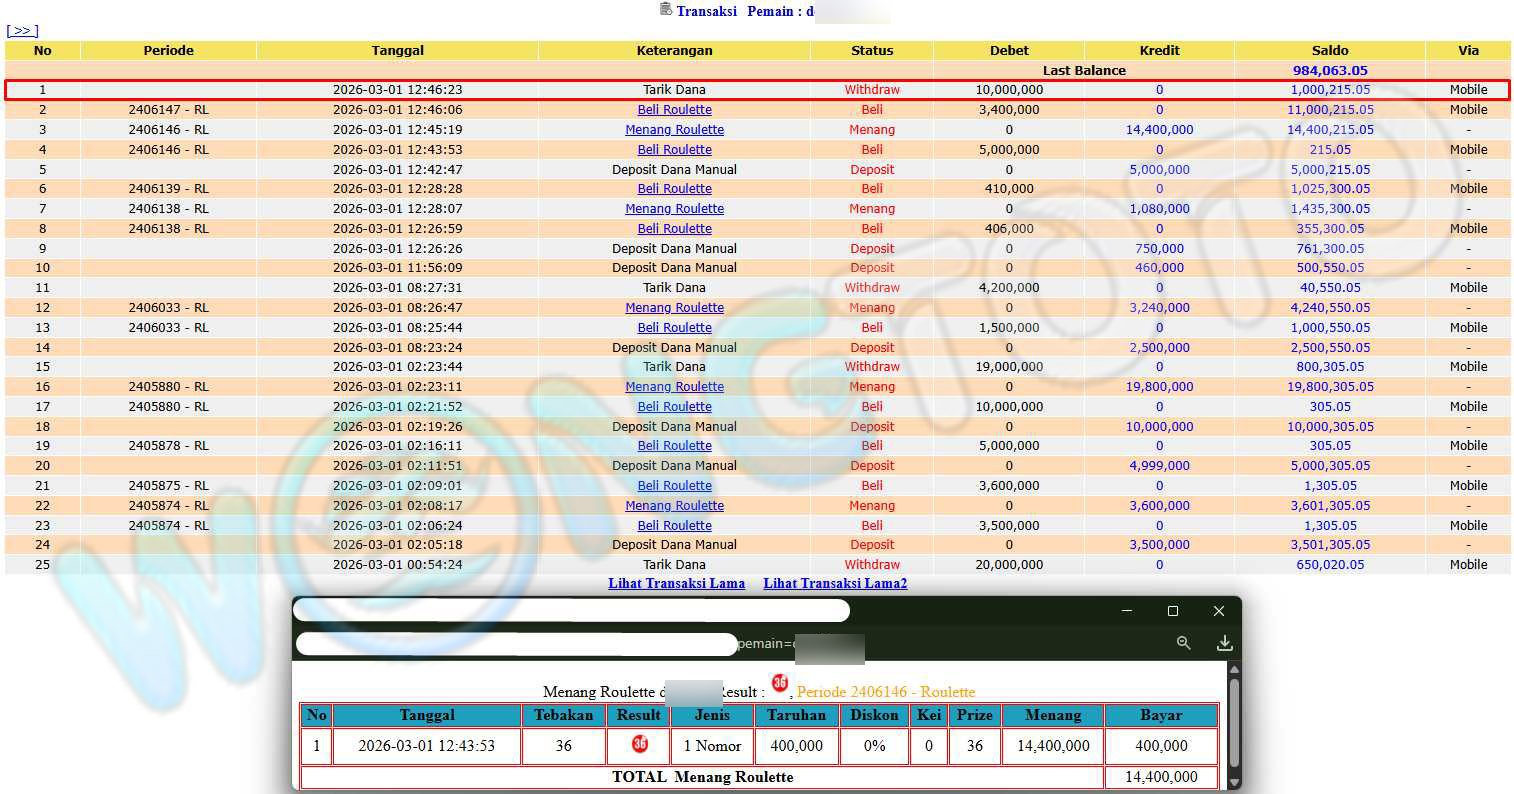This screenshot has width=1514, height=794.
Task: Open Beli Roulette link for period 2405878
Action: 674,446
